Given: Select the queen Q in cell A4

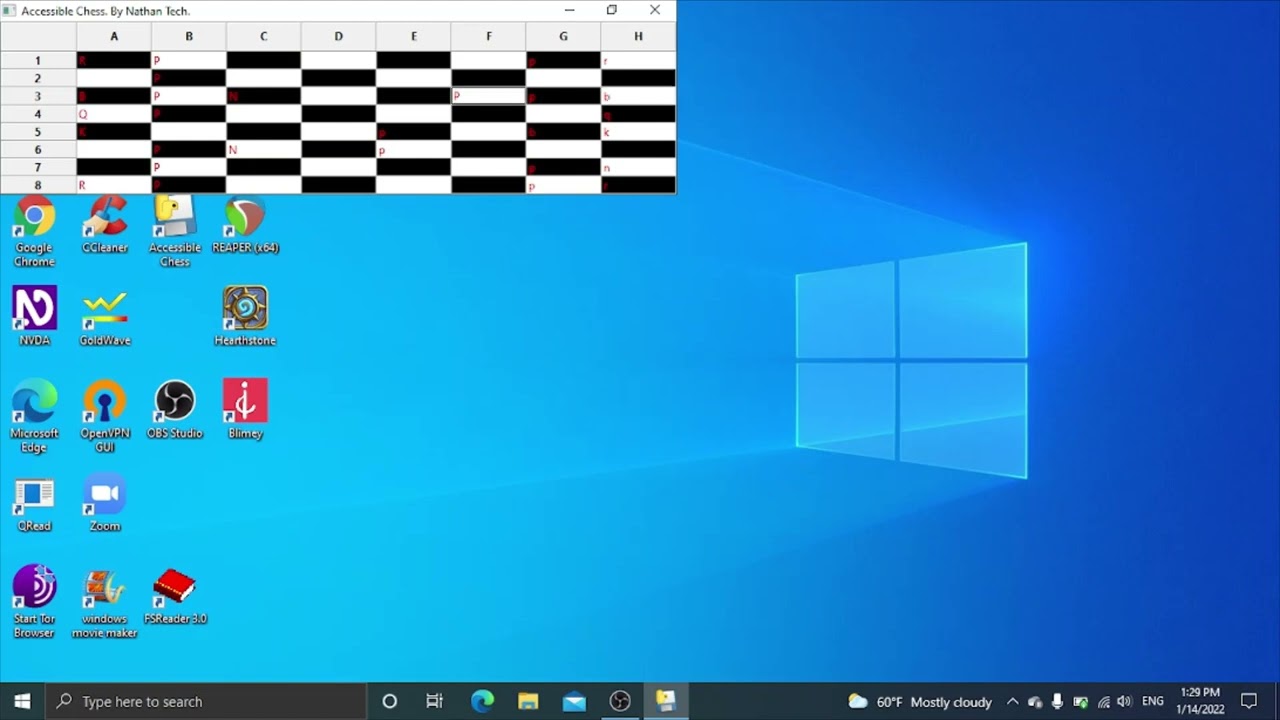Looking at the screenshot, I should click(x=114, y=114).
